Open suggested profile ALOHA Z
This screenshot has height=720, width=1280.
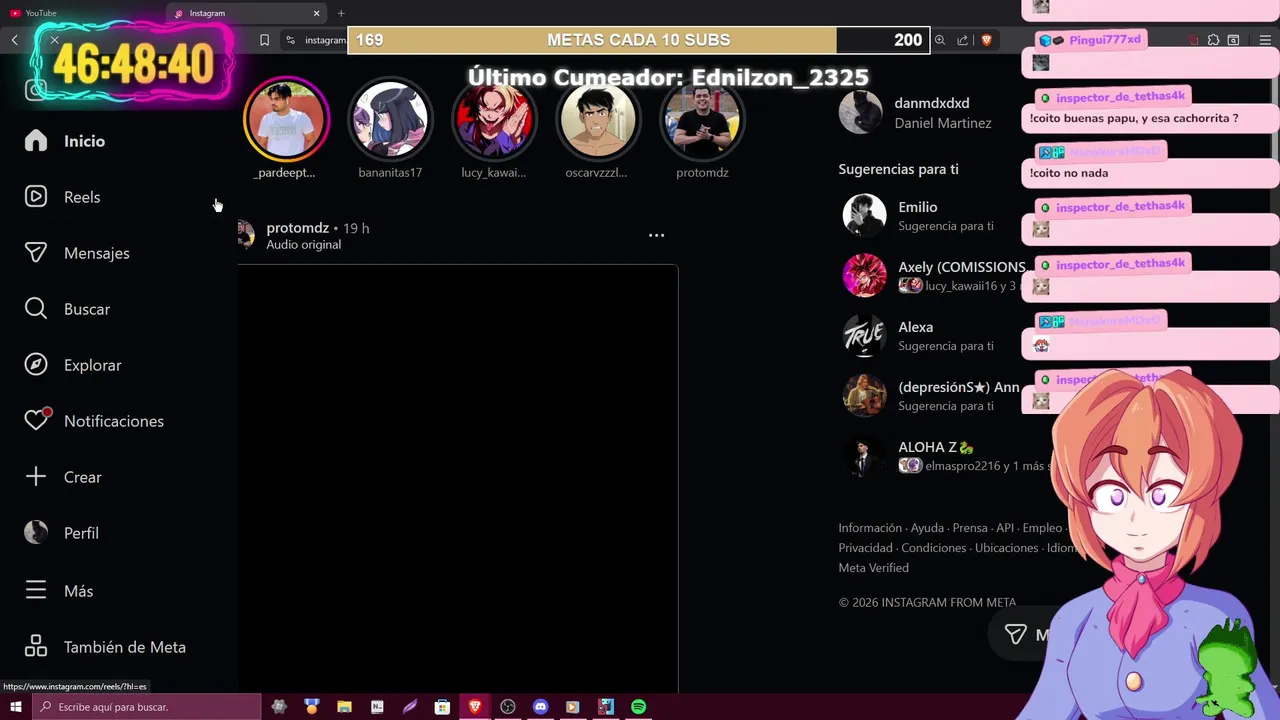[935, 447]
